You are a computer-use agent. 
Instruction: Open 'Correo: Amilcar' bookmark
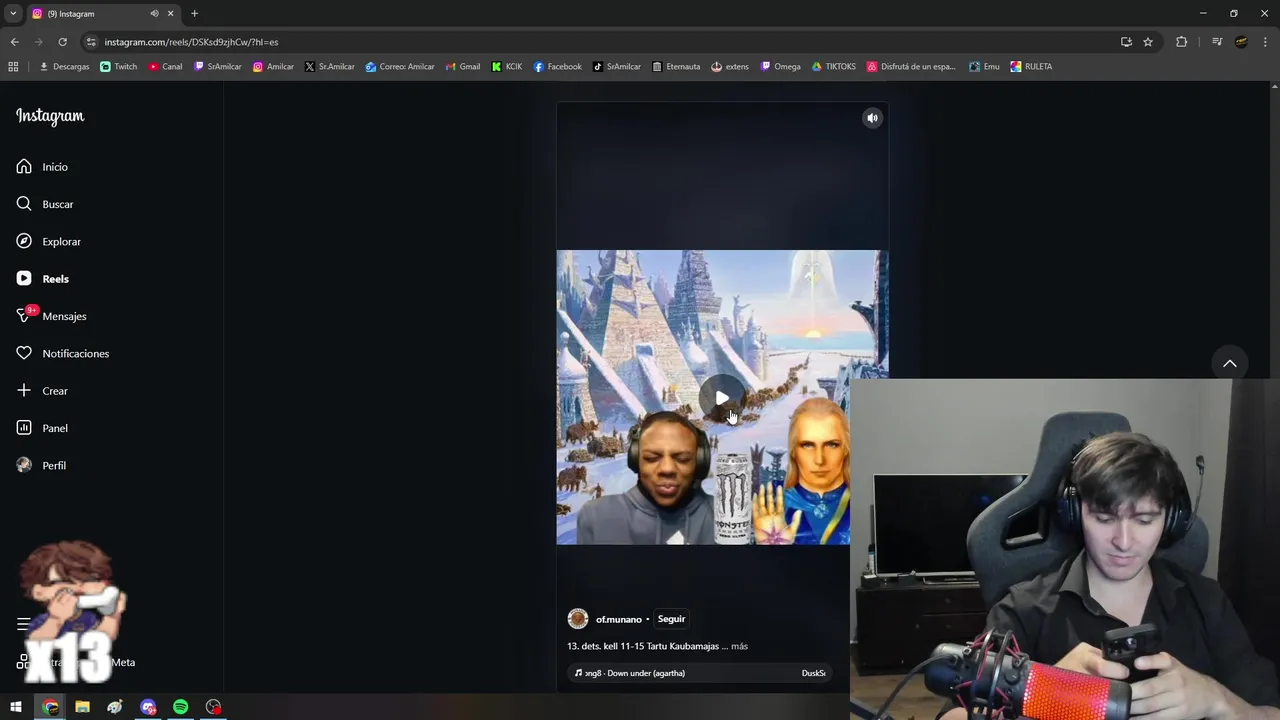[400, 67]
